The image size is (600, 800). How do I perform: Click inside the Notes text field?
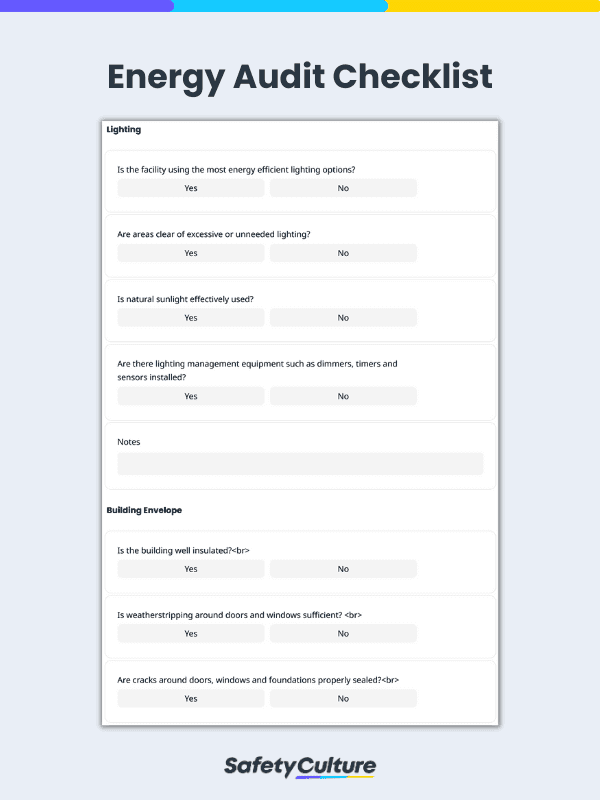click(300, 463)
